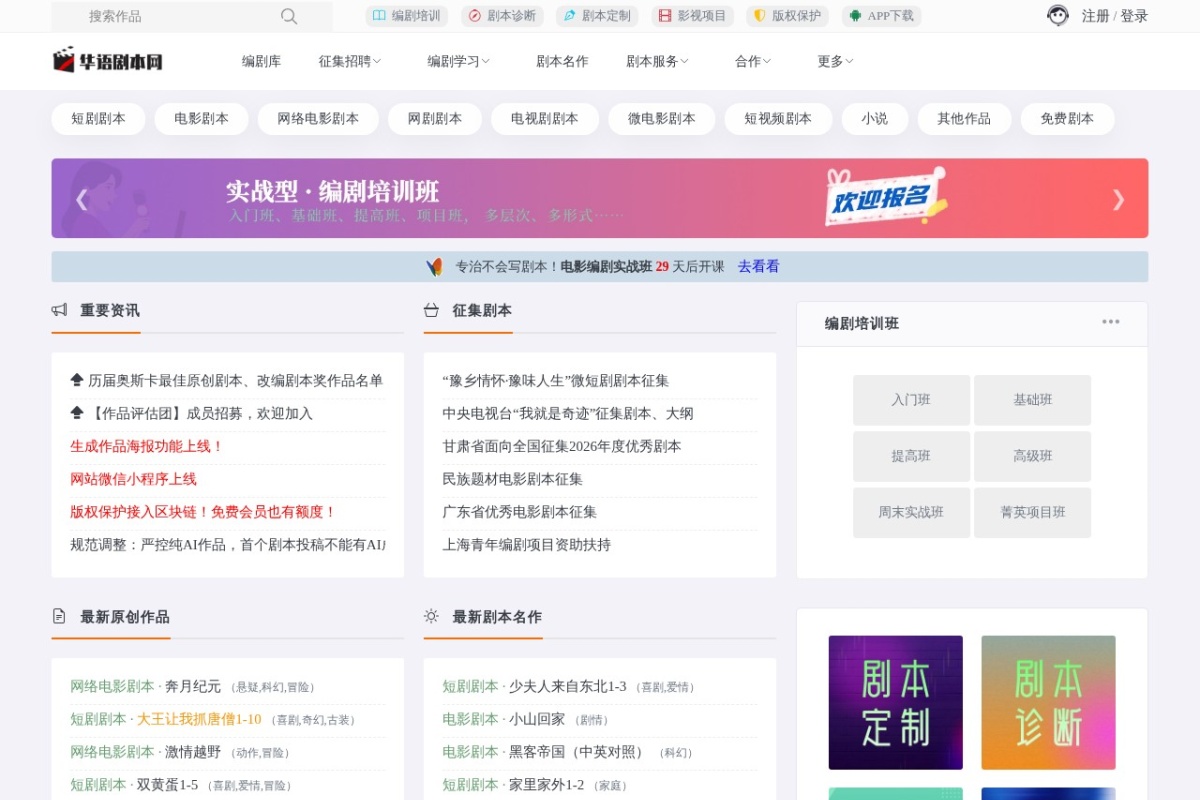Screen dimensions: 1200x800
Task: Open 版权保护接入区块链 news item
Action: [x=203, y=512]
